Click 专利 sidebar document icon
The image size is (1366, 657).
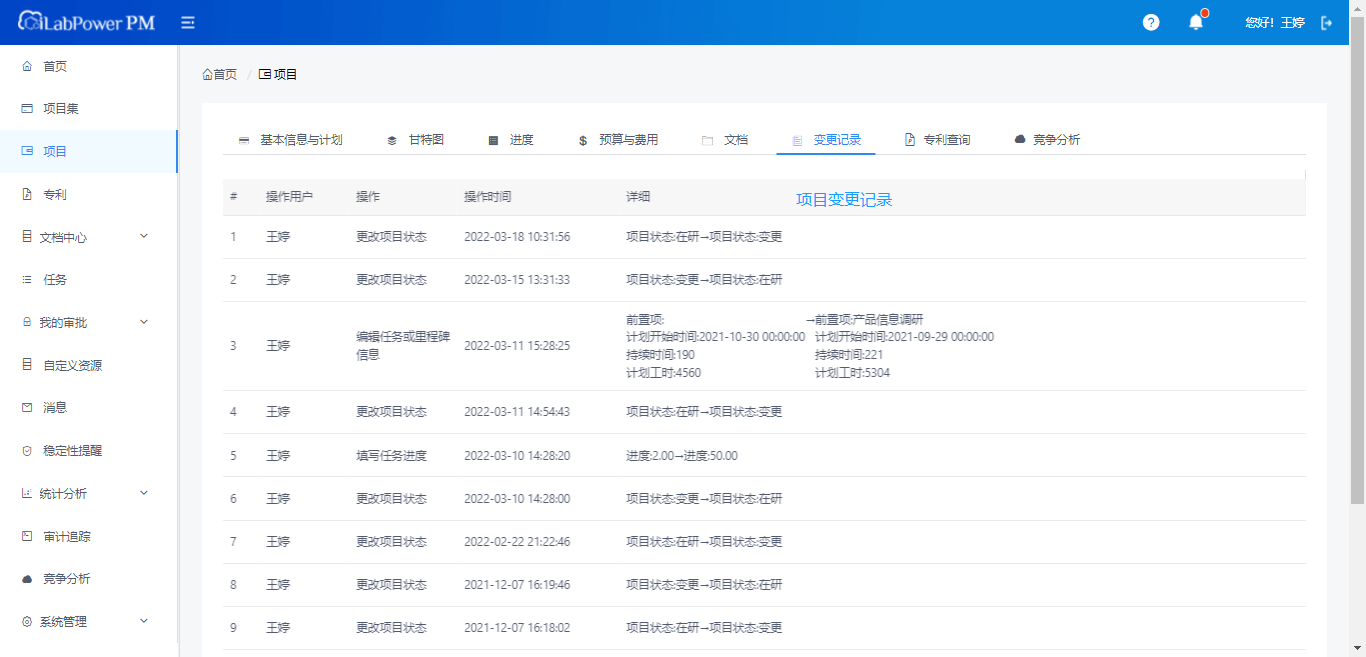point(27,195)
